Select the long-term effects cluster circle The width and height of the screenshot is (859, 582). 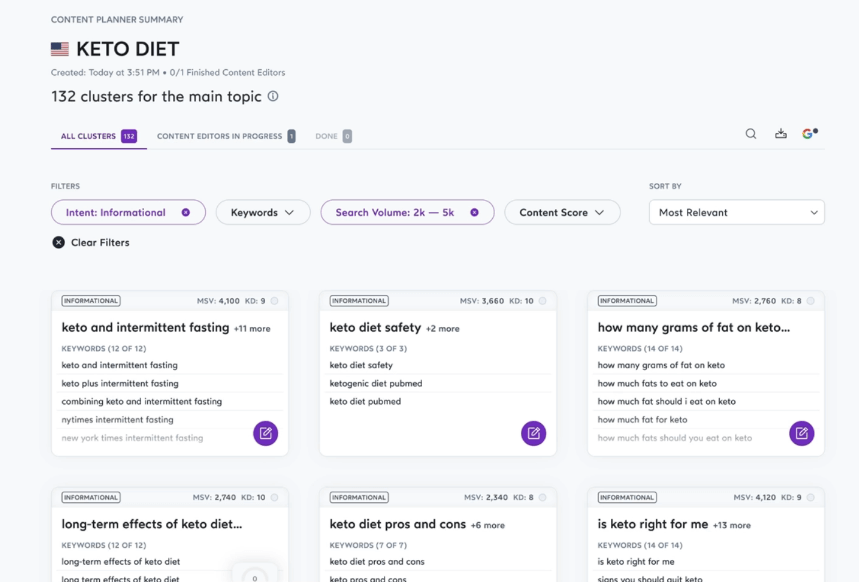pyautogui.click(x=274, y=498)
